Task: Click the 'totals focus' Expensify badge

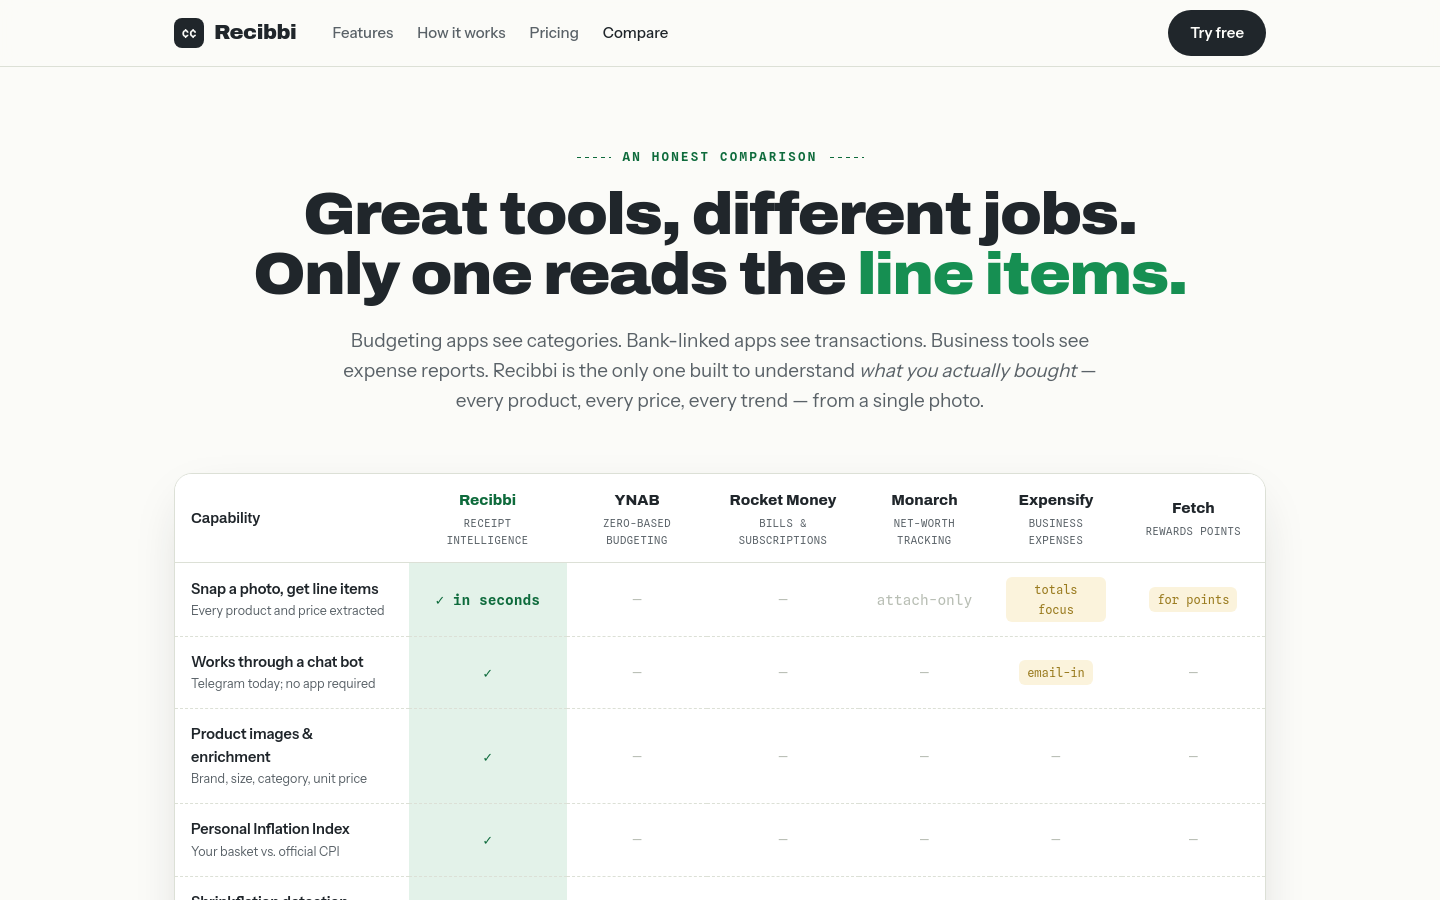Action: point(1056,600)
